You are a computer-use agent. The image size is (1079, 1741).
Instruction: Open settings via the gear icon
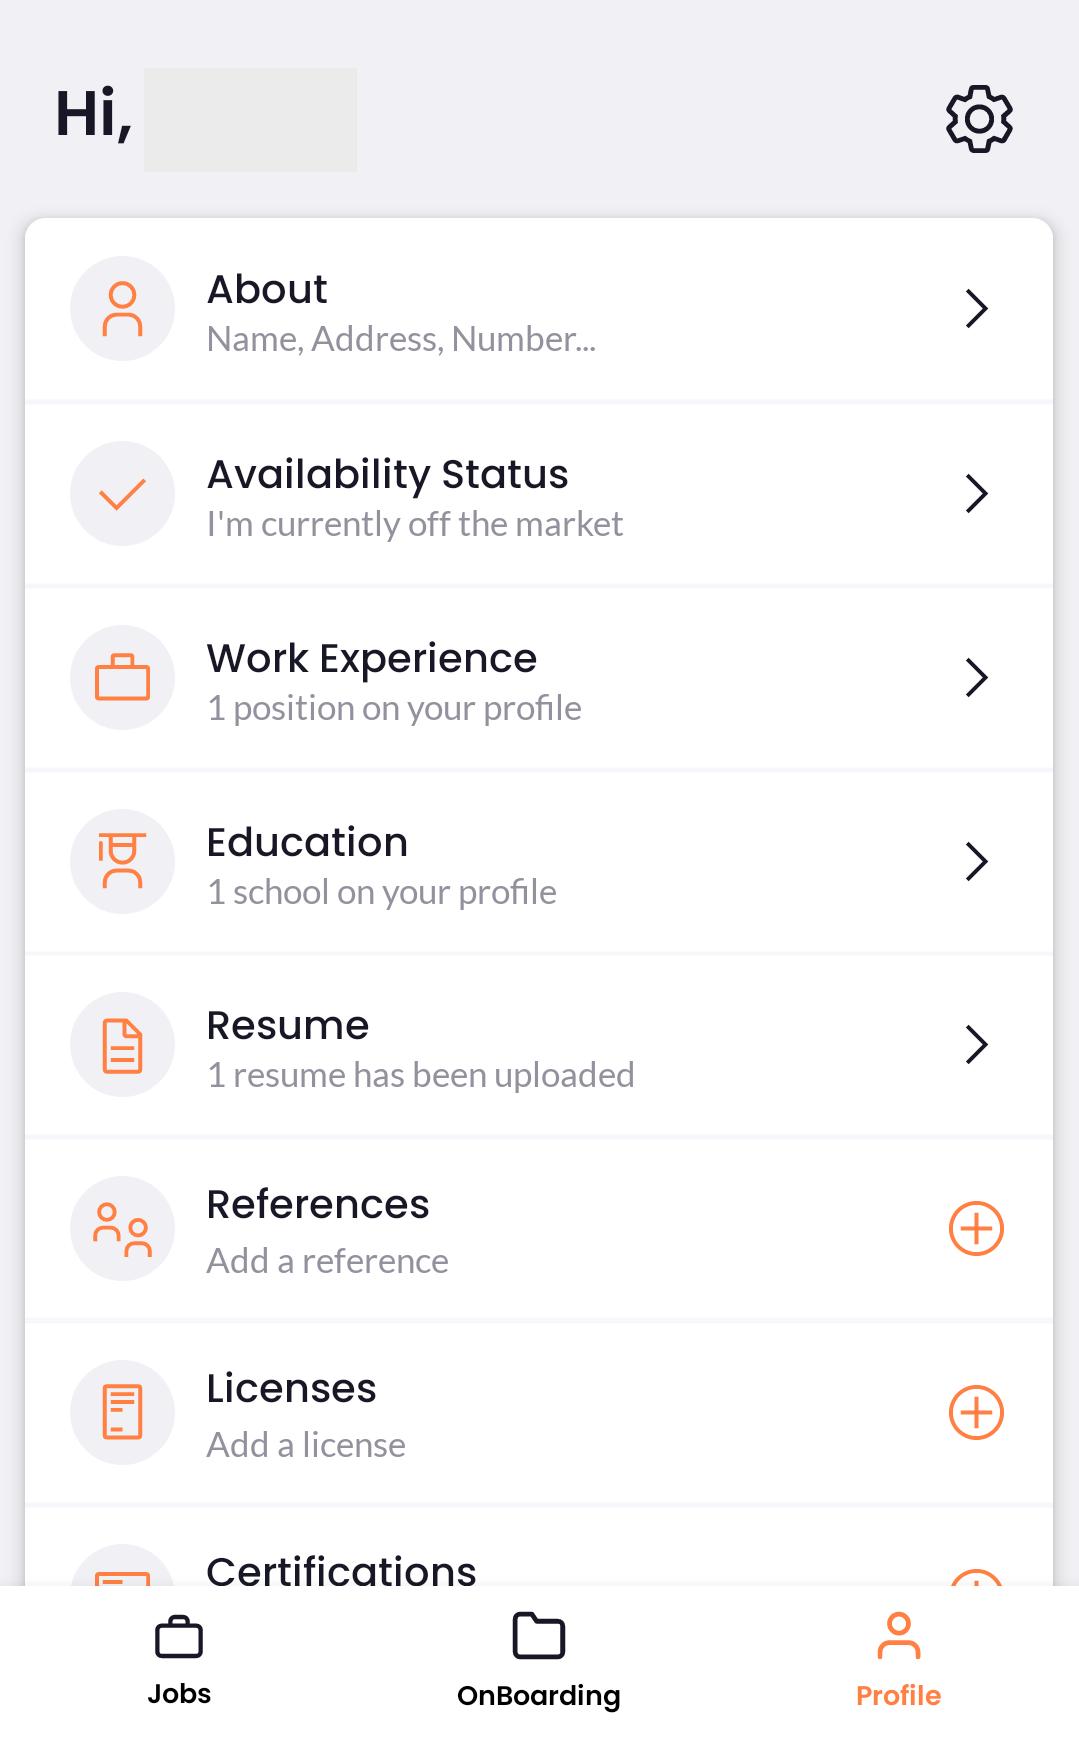(979, 119)
